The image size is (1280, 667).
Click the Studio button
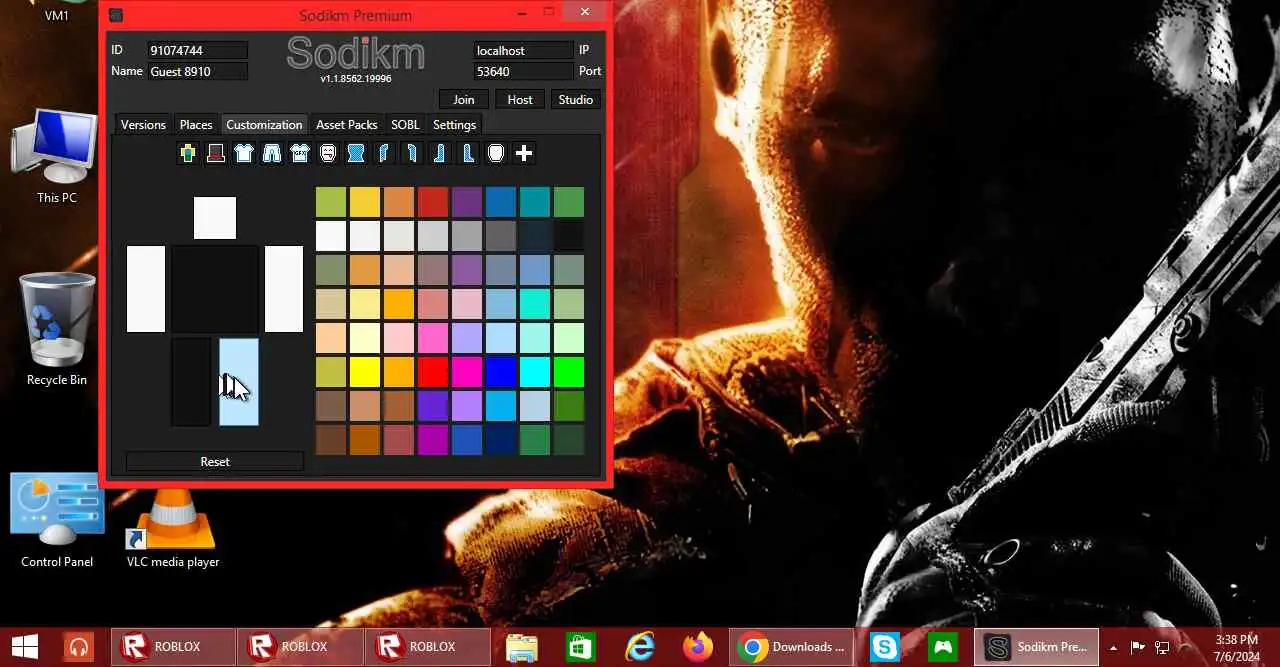(576, 99)
